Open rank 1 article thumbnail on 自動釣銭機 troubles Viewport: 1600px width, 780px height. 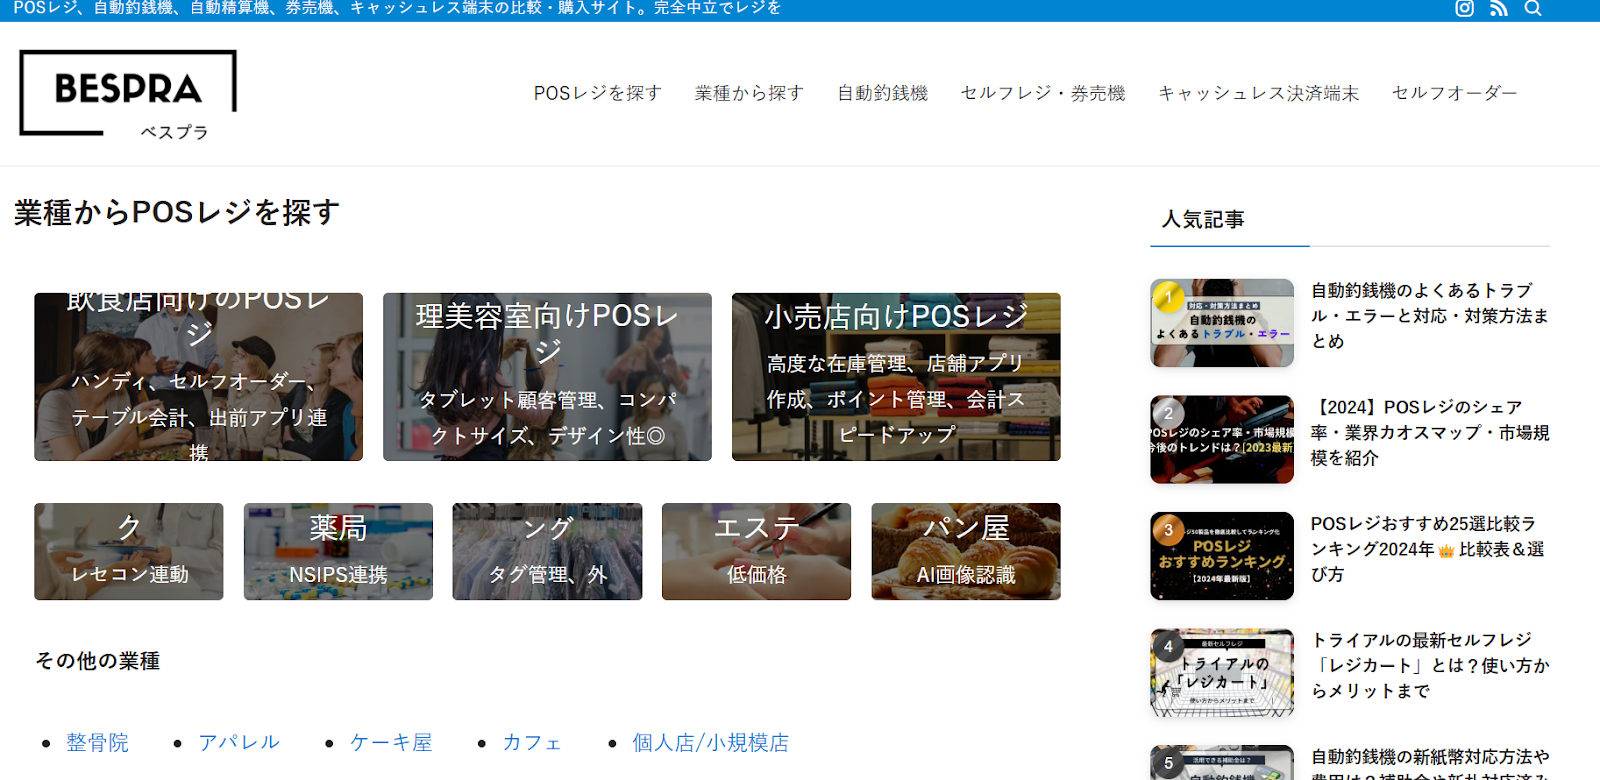(x=1221, y=323)
